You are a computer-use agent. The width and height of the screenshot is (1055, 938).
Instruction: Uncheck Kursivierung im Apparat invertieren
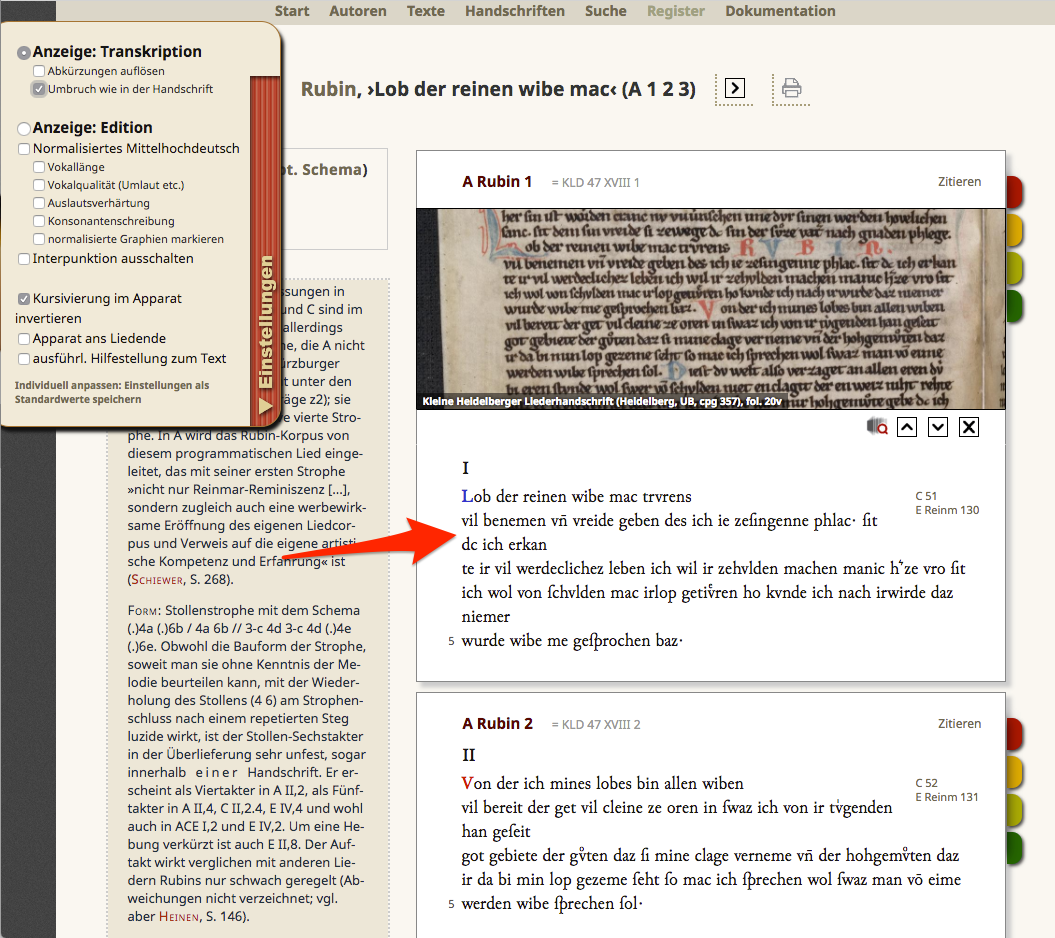tap(24, 299)
